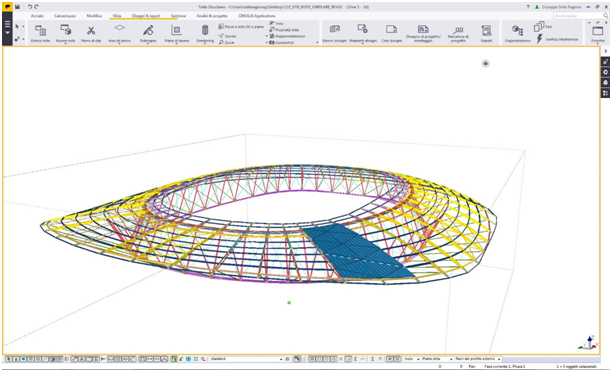This screenshot has height=372, width=612.
Task: Select the Piano di clip scissors icon
Action: coord(91,30)
